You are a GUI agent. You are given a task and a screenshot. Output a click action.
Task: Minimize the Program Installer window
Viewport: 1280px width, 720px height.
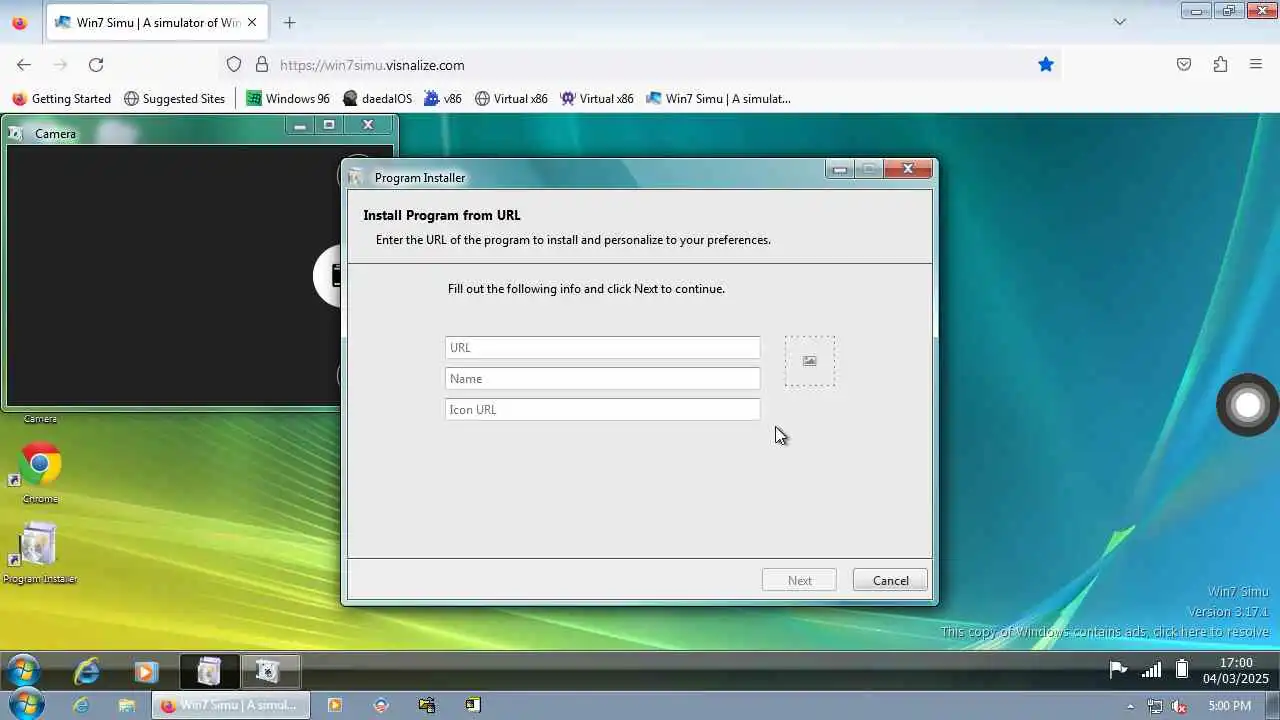point(840,170)
